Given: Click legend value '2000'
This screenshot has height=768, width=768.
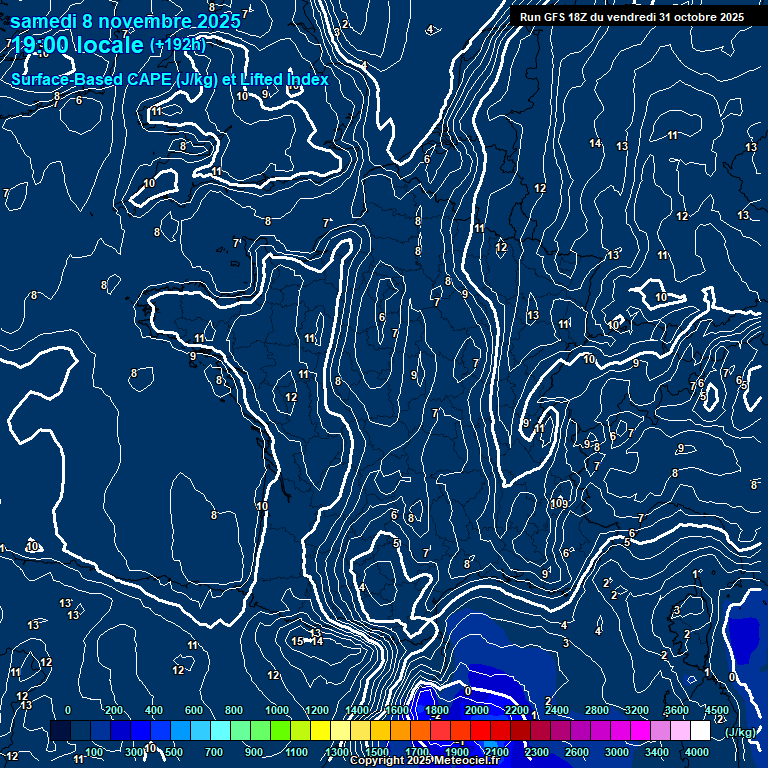Looking at the screenshot, I should point(477,710).
